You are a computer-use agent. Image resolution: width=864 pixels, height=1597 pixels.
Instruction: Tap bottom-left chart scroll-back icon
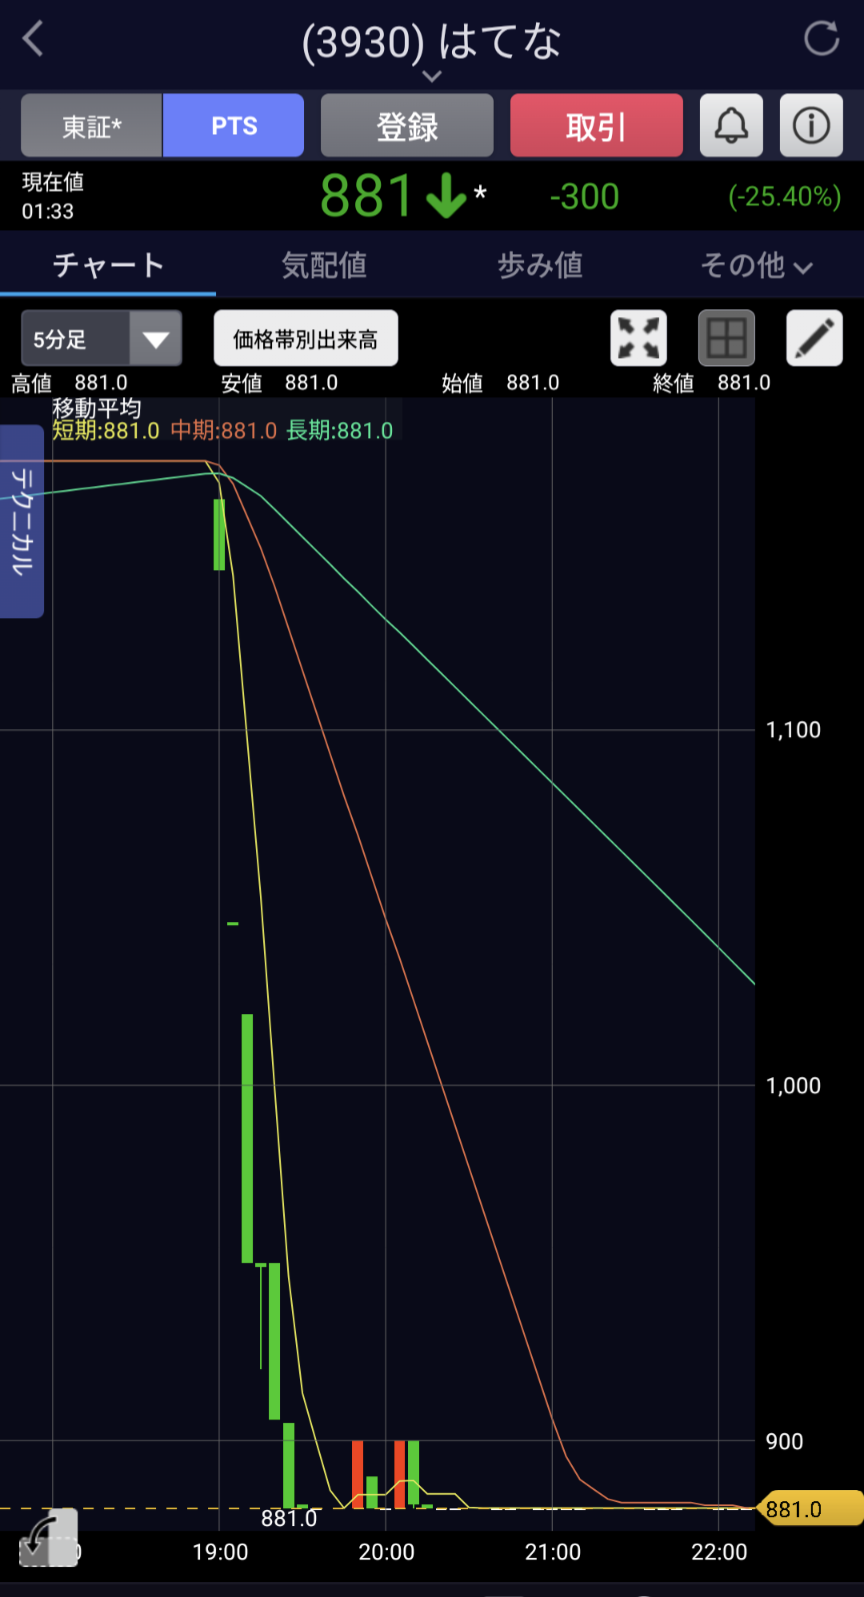[47, 1537]
